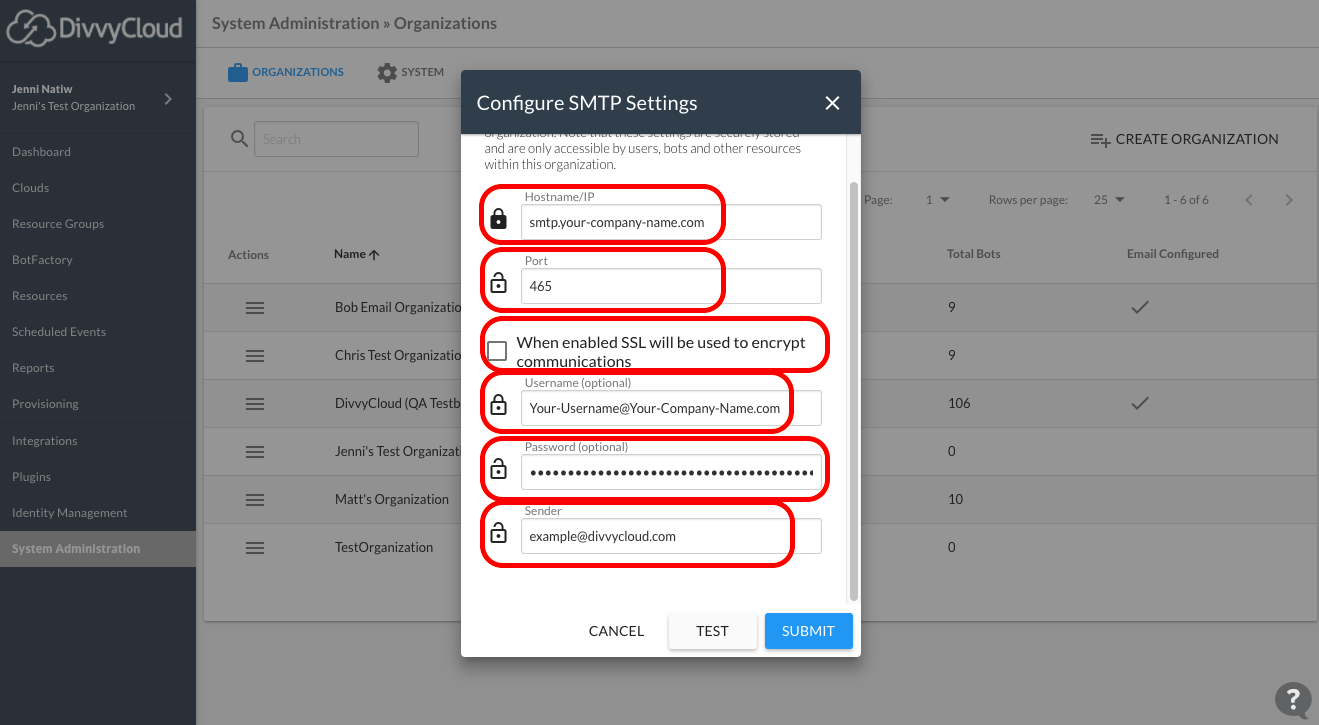1319x725 pixels.
Task: Click the Bob Email Organization name
Action: coord(397,307)
